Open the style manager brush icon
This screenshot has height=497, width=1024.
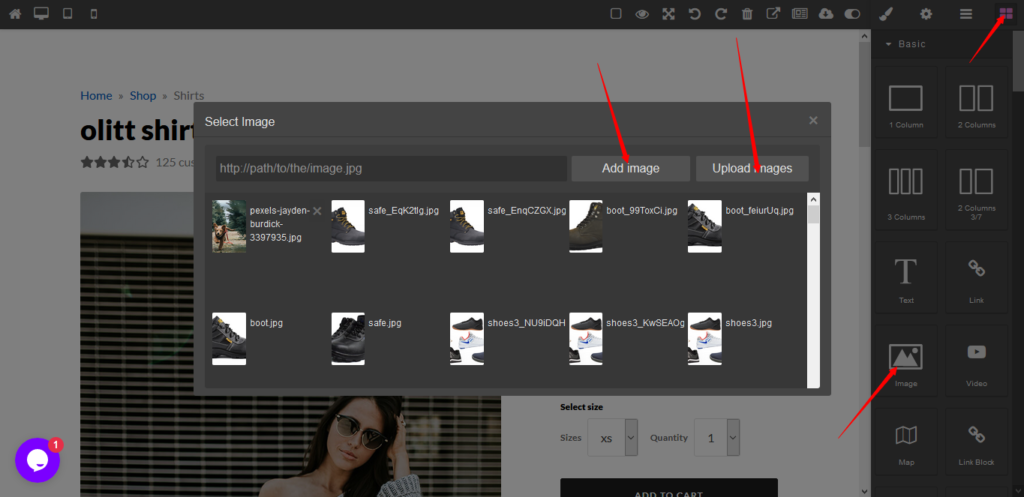pyautogui.click(x=885, y=14)
